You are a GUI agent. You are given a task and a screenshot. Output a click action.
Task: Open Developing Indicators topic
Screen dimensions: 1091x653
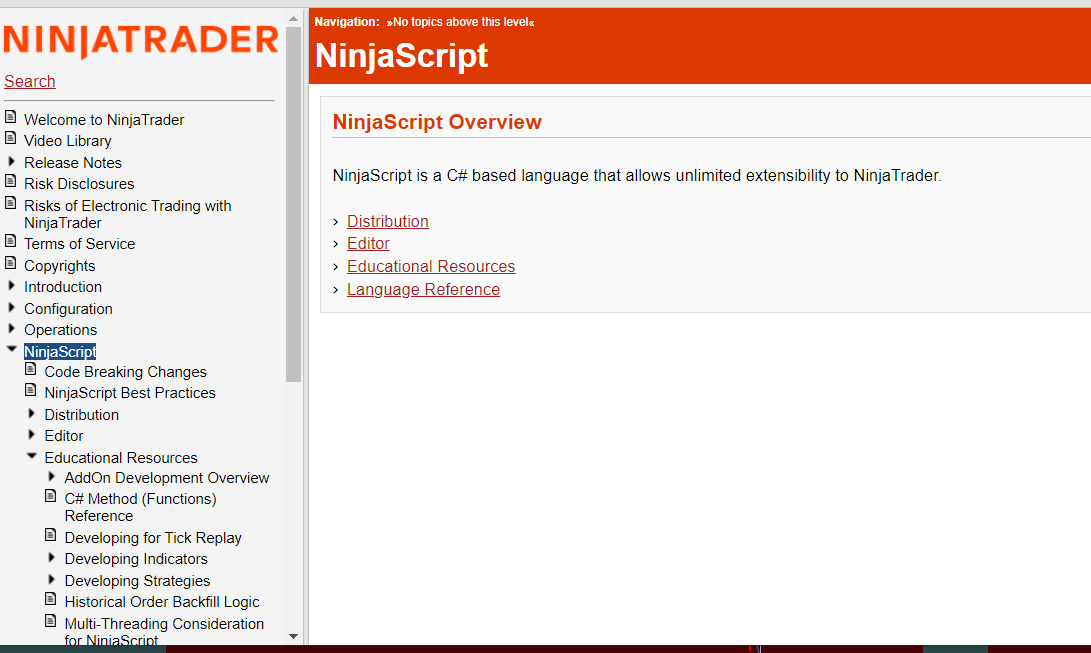point(136,559)
